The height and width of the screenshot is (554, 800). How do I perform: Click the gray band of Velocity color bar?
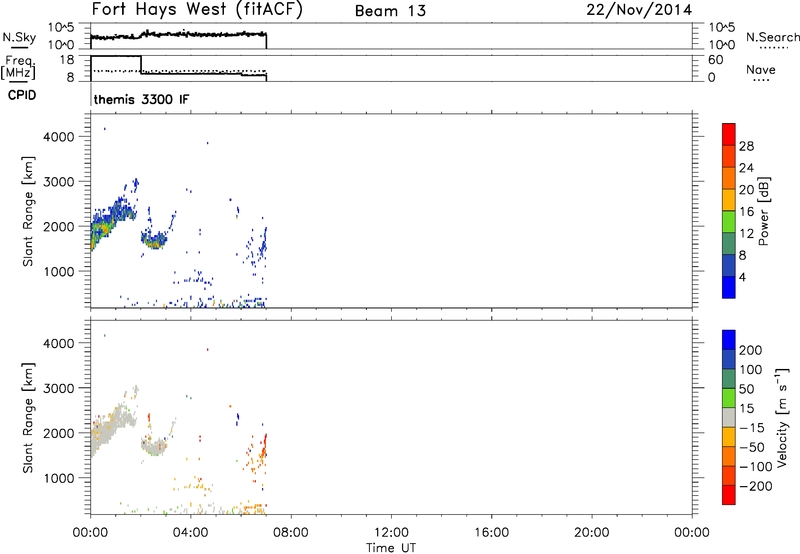[729, 418]
